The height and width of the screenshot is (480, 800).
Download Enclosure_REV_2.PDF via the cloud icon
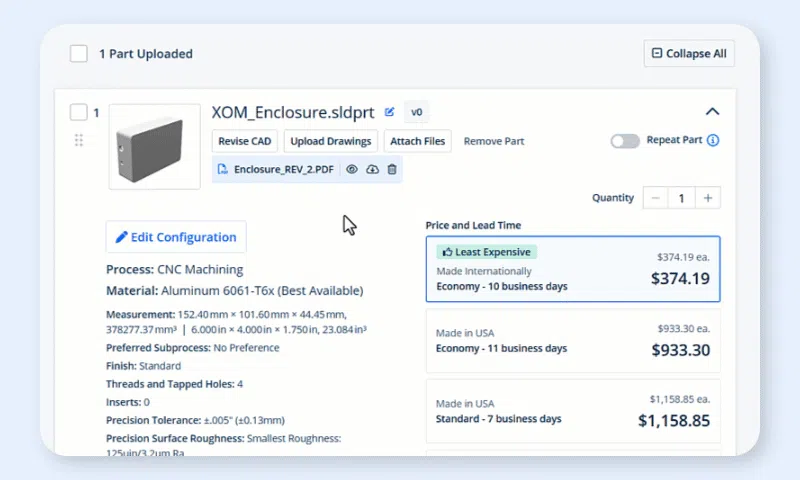(x=372, y=169)
